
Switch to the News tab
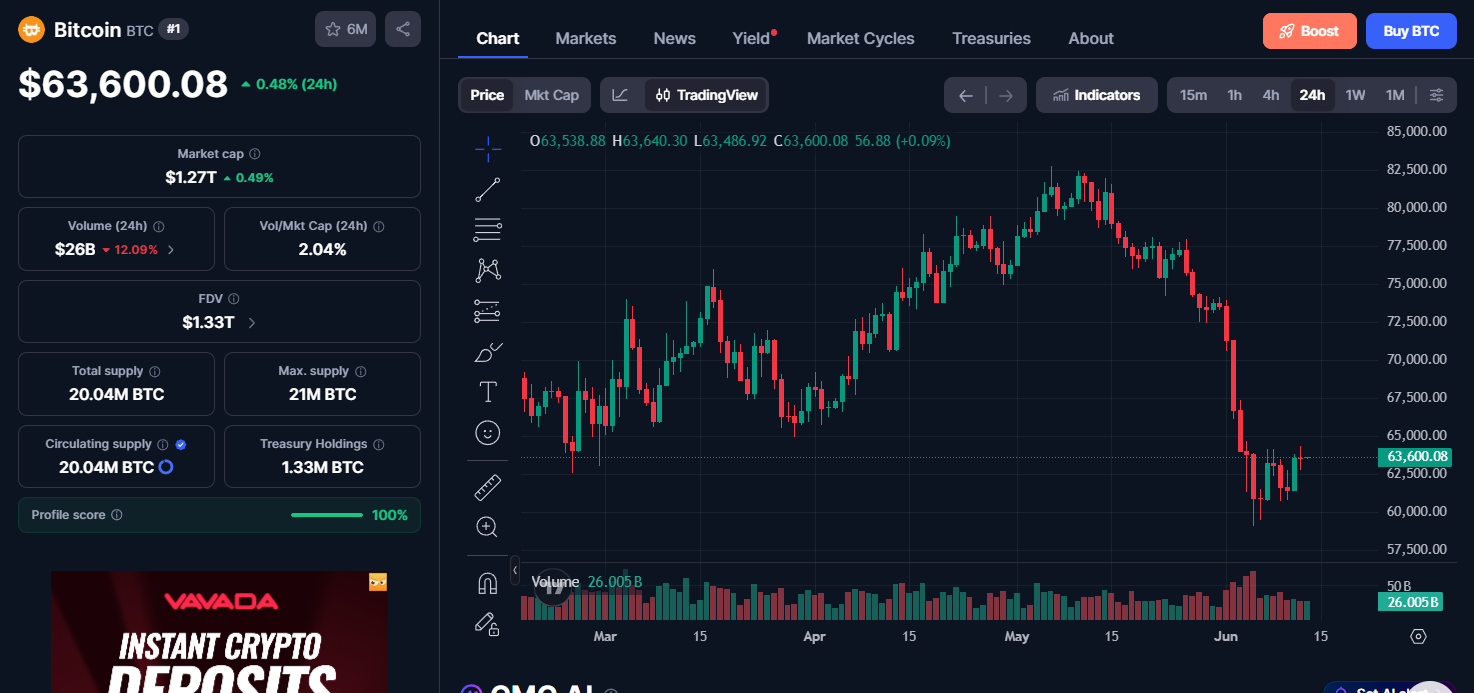(675, 38)
